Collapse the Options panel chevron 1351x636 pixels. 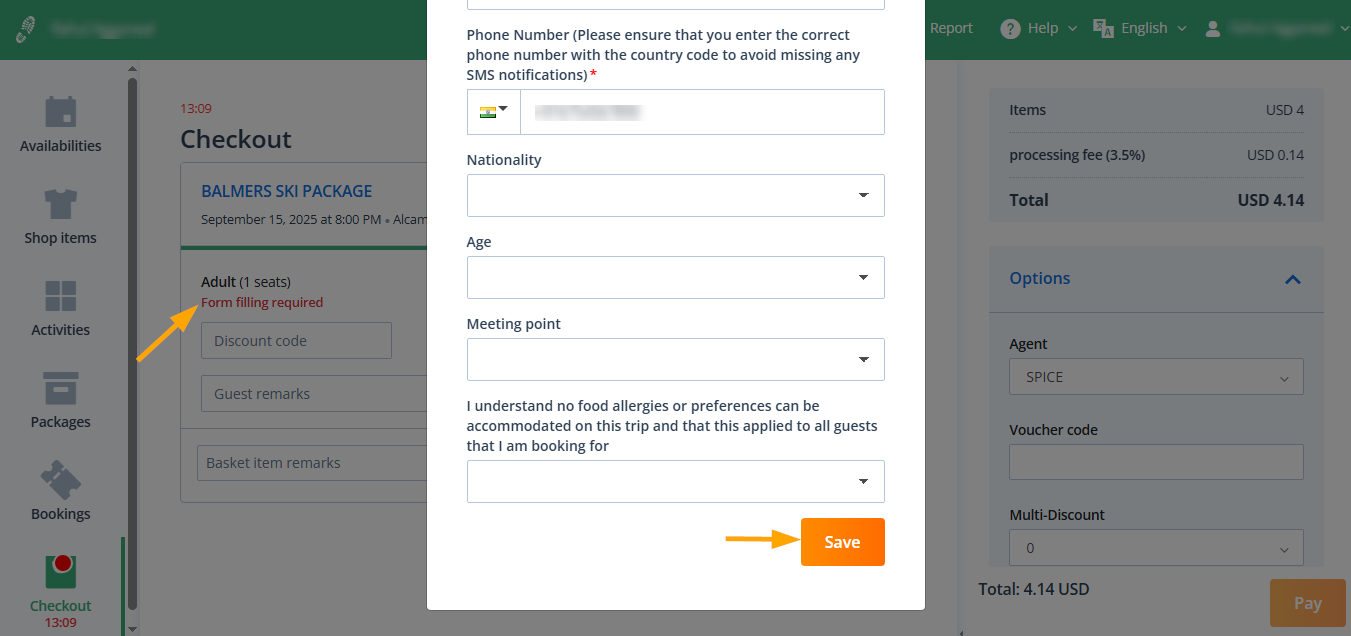point(1292,279)
